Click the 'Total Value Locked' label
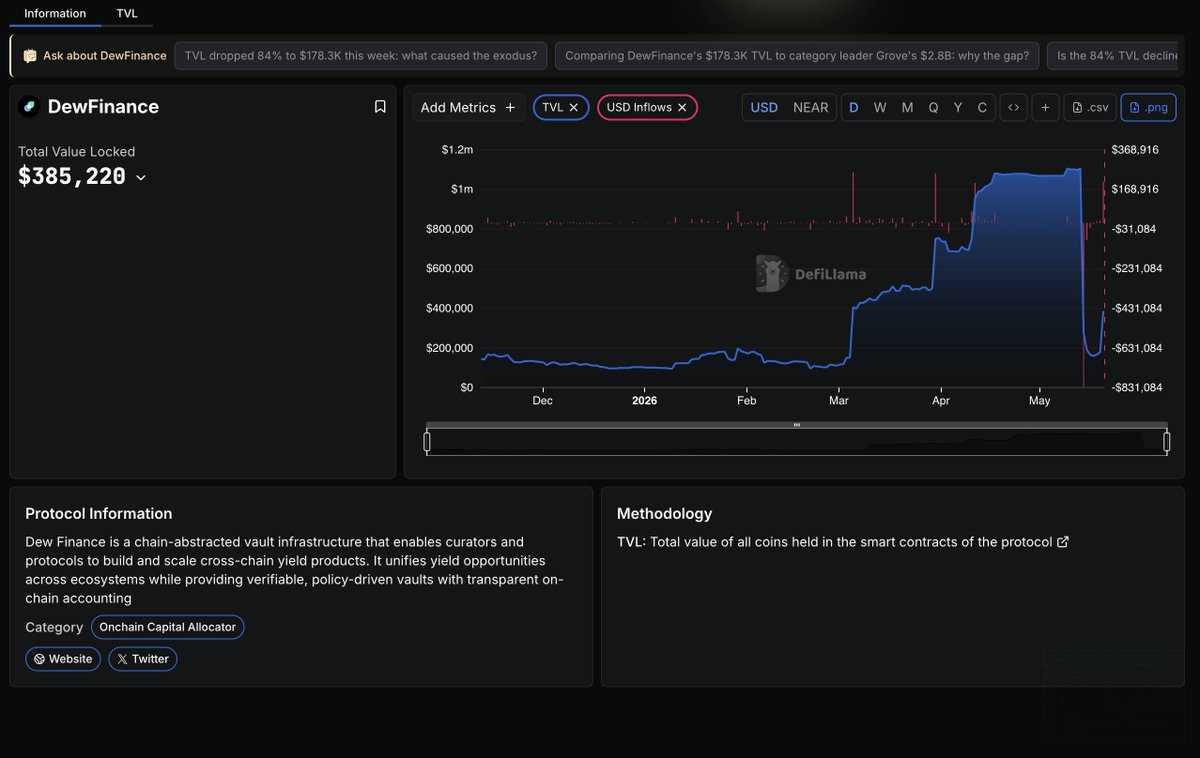The image size is (1200, 758). click(x=76, y=152)
